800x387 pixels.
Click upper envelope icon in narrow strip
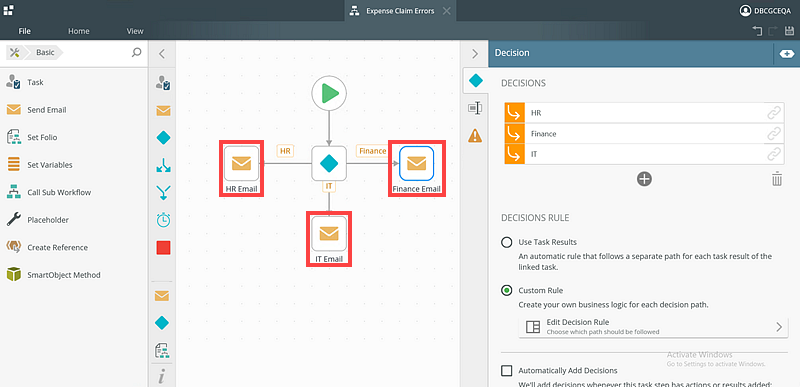coord(163,111)
